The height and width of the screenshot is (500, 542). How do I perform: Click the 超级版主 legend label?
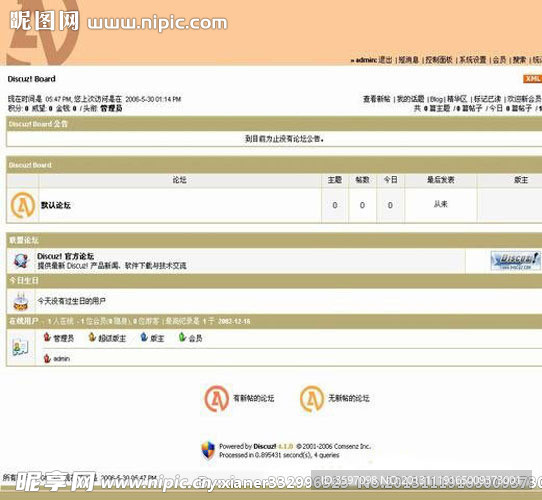112,338
